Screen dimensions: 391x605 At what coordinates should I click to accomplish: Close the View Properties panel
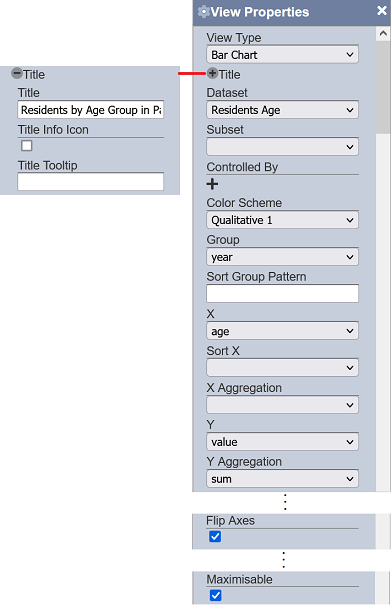[x=382, y=10]
